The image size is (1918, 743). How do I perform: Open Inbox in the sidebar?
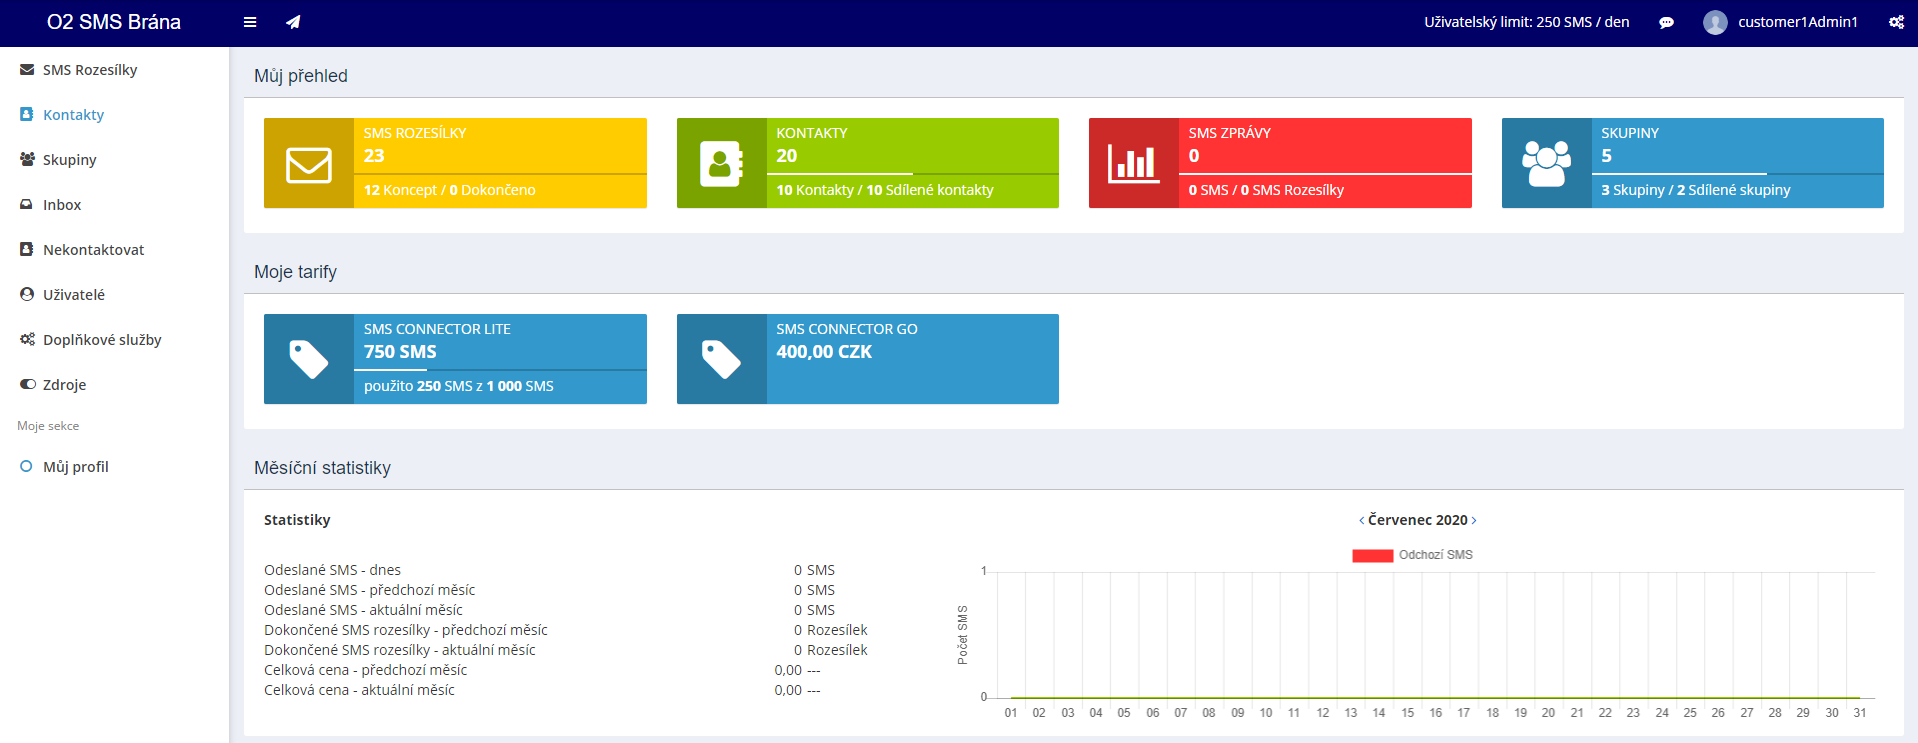point(62,205)
